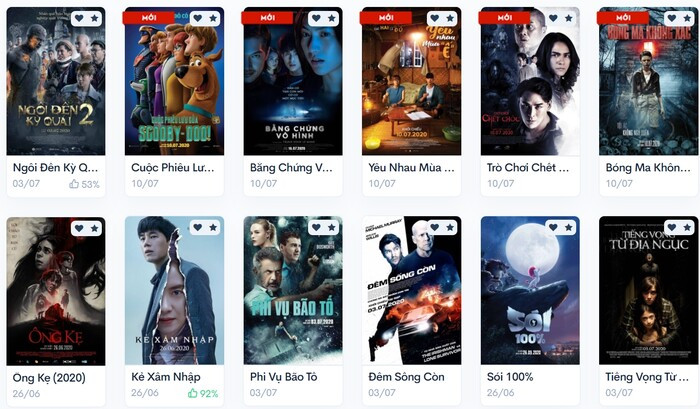
Task: Click the 53% thumbs-up rating icon
Action: click(74, 184)
